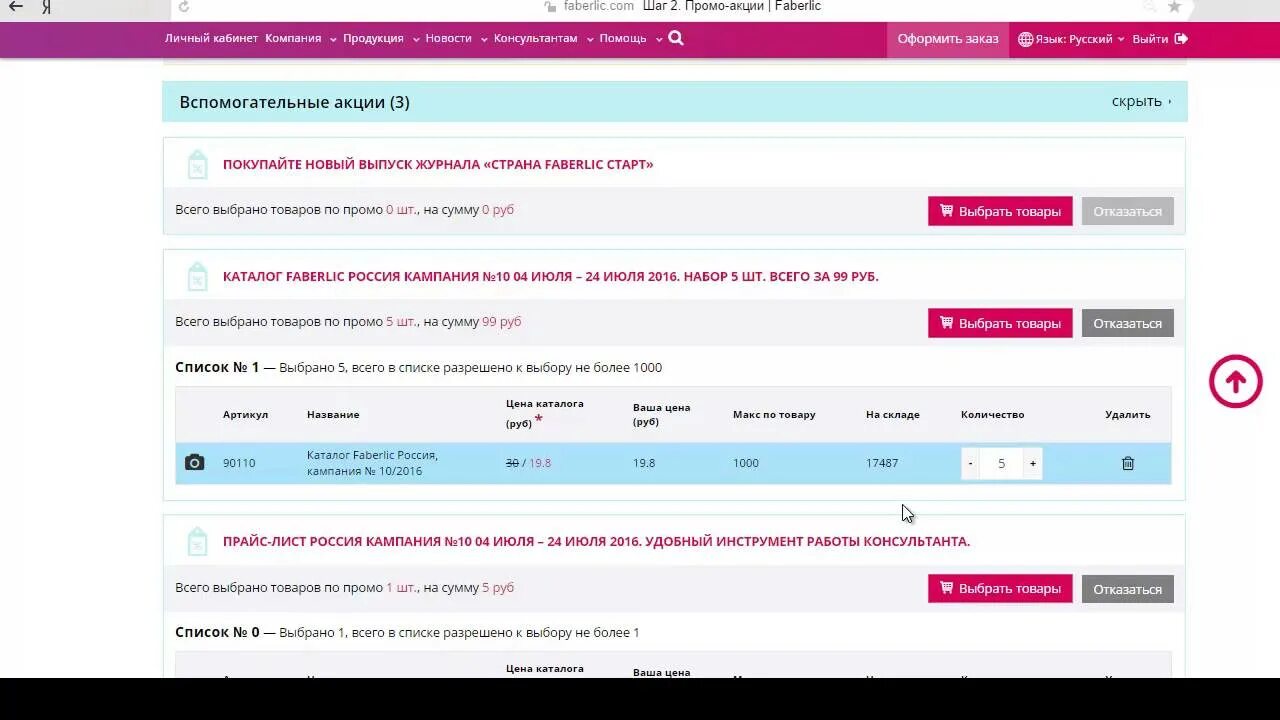Click product name Каталог Faberlic Россия

coord(372,463)
